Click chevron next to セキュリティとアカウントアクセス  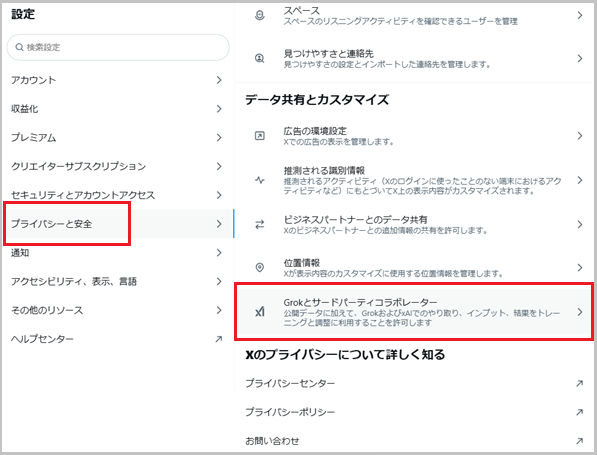point(219,195)
